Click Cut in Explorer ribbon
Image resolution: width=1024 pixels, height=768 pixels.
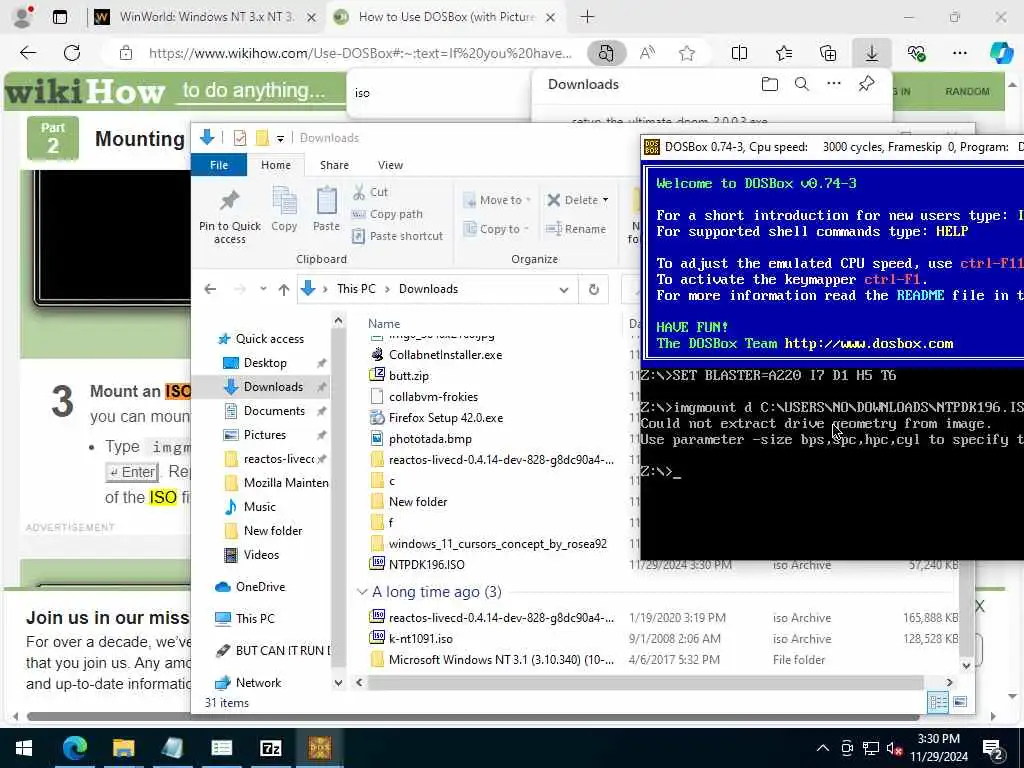pyautogui.click(x=370, y=192)
